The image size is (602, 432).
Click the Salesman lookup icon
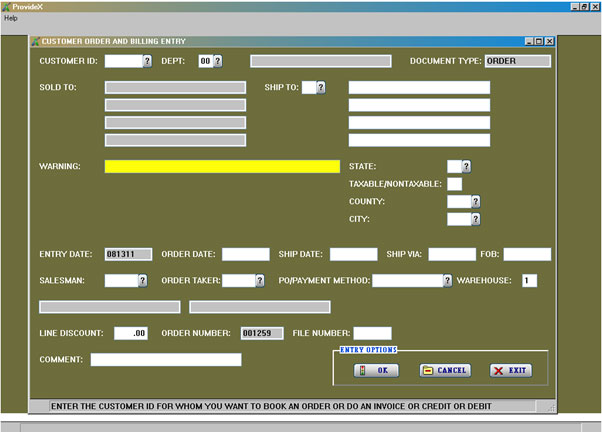142,281
